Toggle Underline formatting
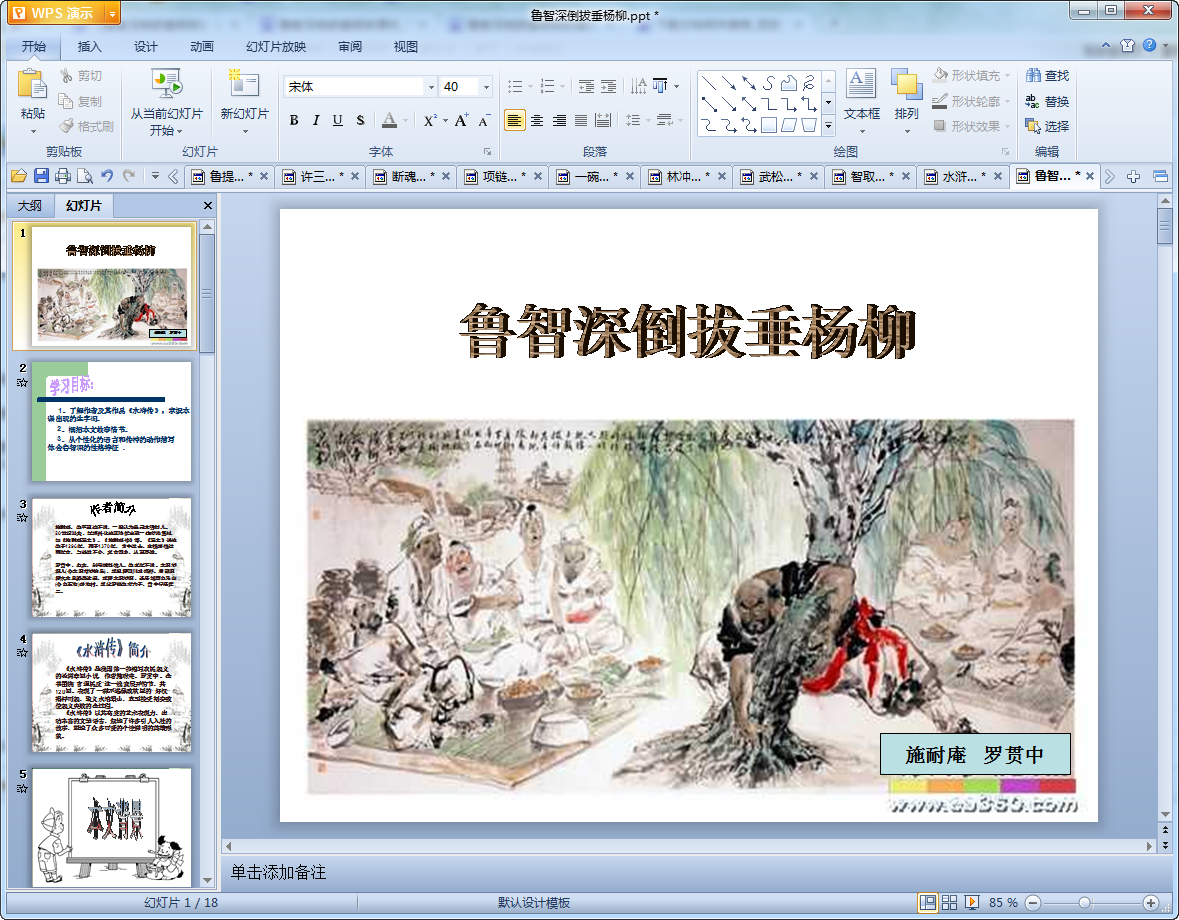Image resolution: width=1179 pixels, height=920 pixels. point(338,120)
